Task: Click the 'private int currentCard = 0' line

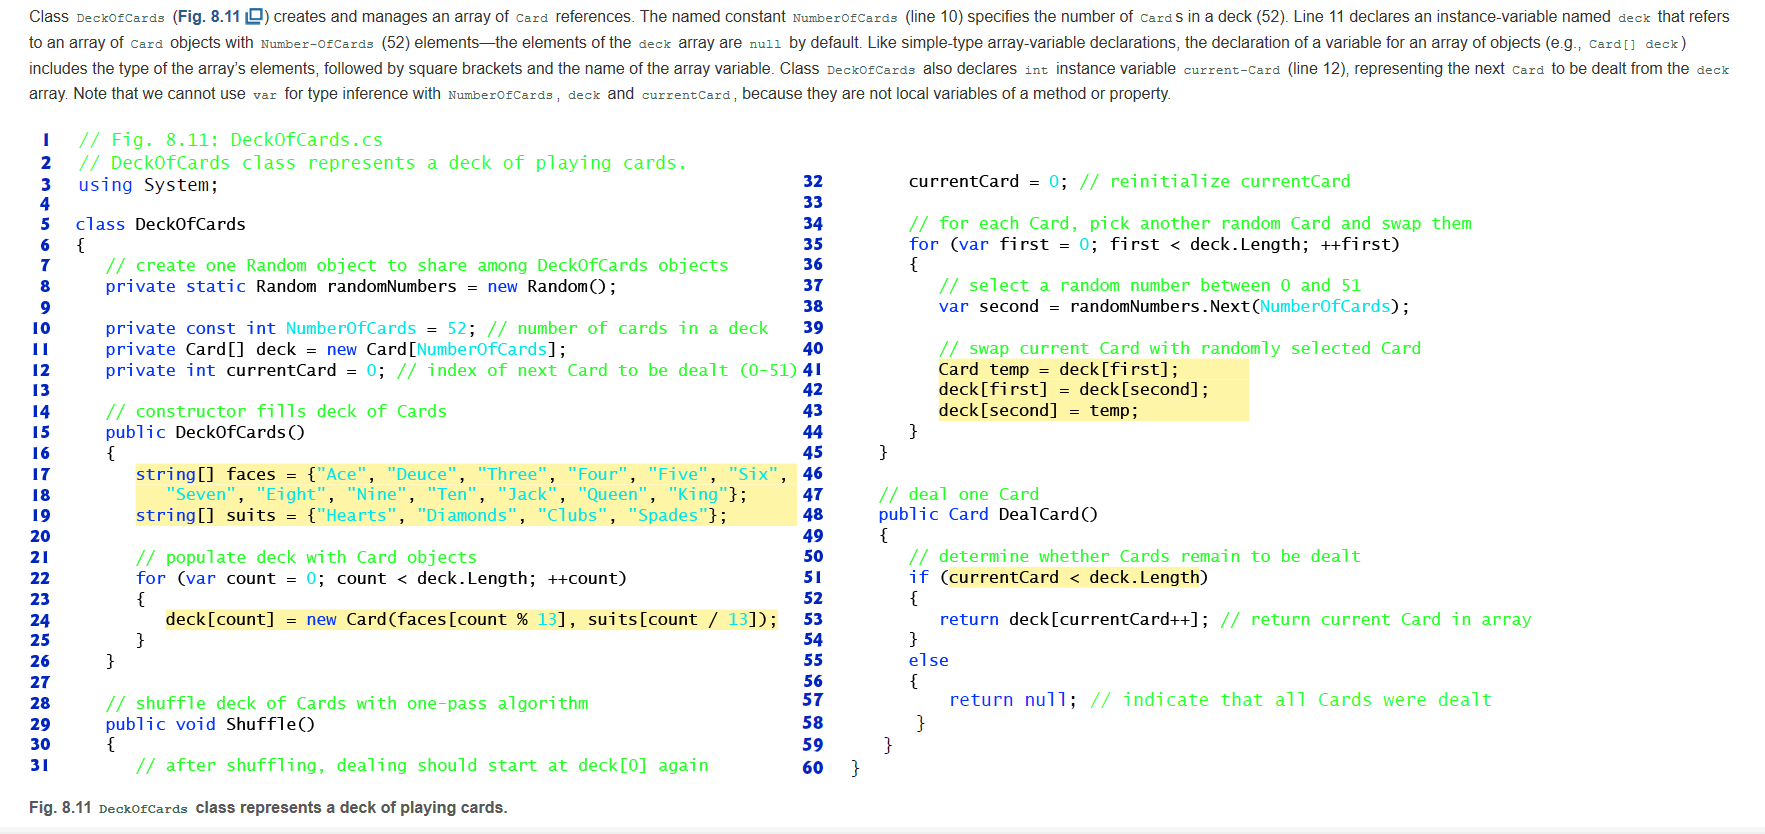Action: tap(451, 370)
